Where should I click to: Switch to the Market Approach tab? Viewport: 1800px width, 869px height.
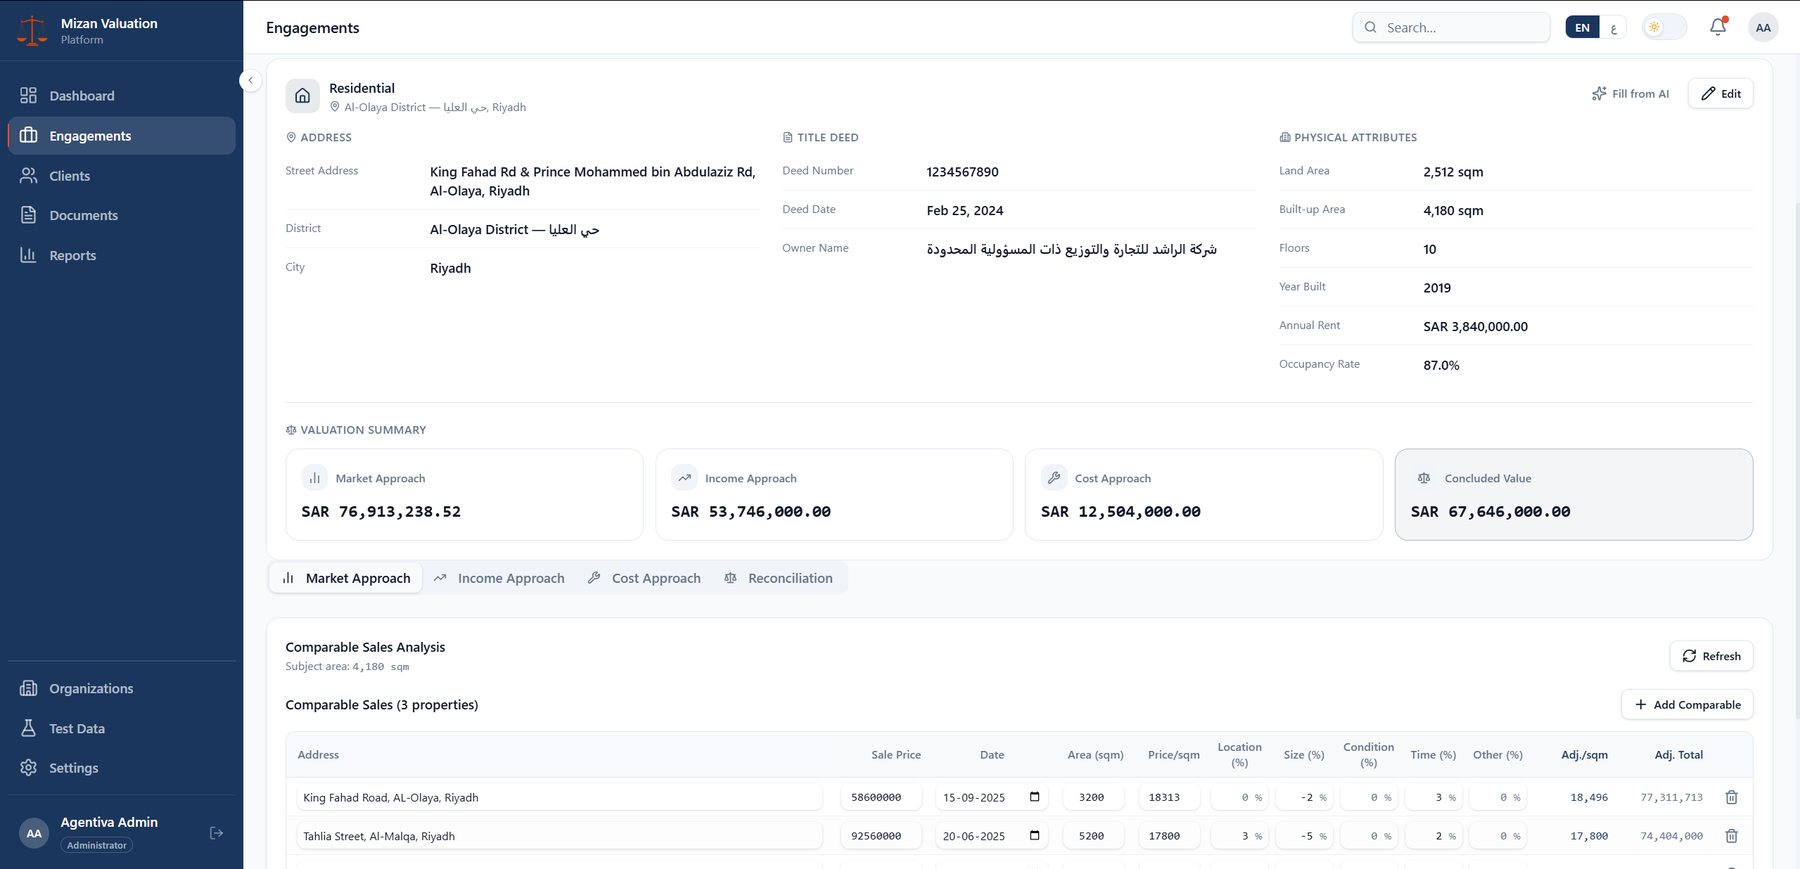(346, 578)
